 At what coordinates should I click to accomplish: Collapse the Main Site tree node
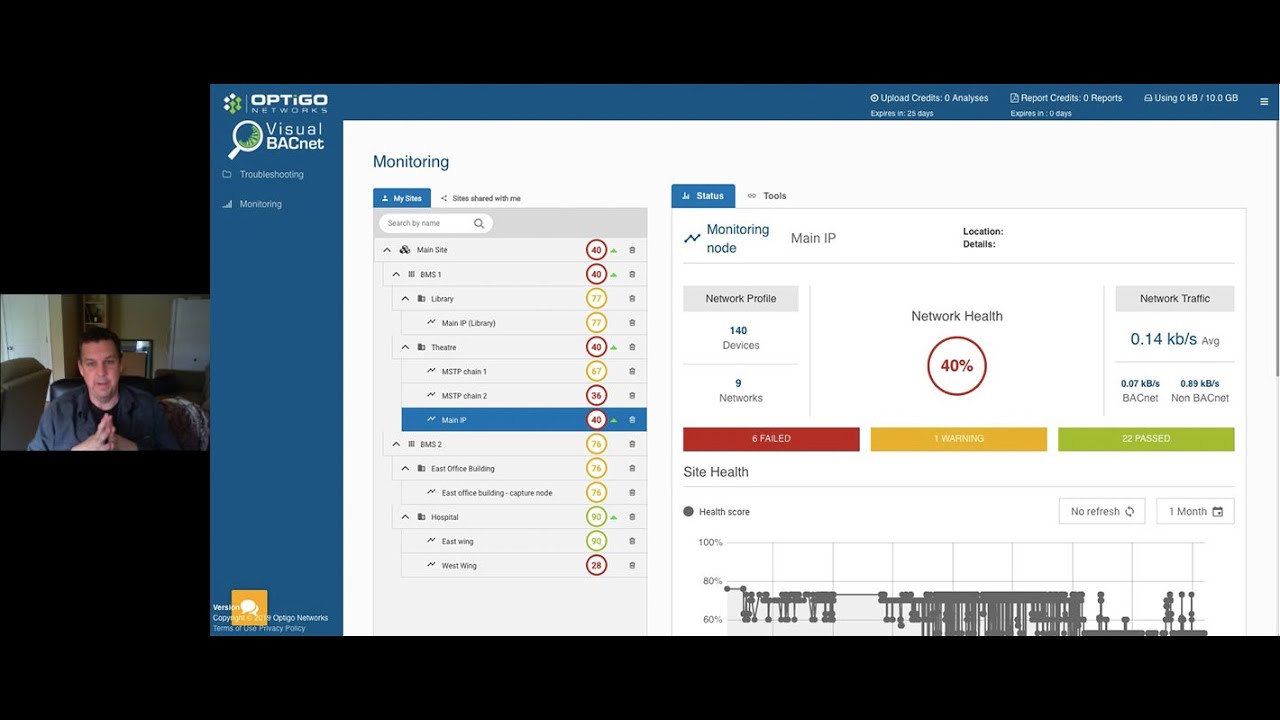tap(387, 250)
